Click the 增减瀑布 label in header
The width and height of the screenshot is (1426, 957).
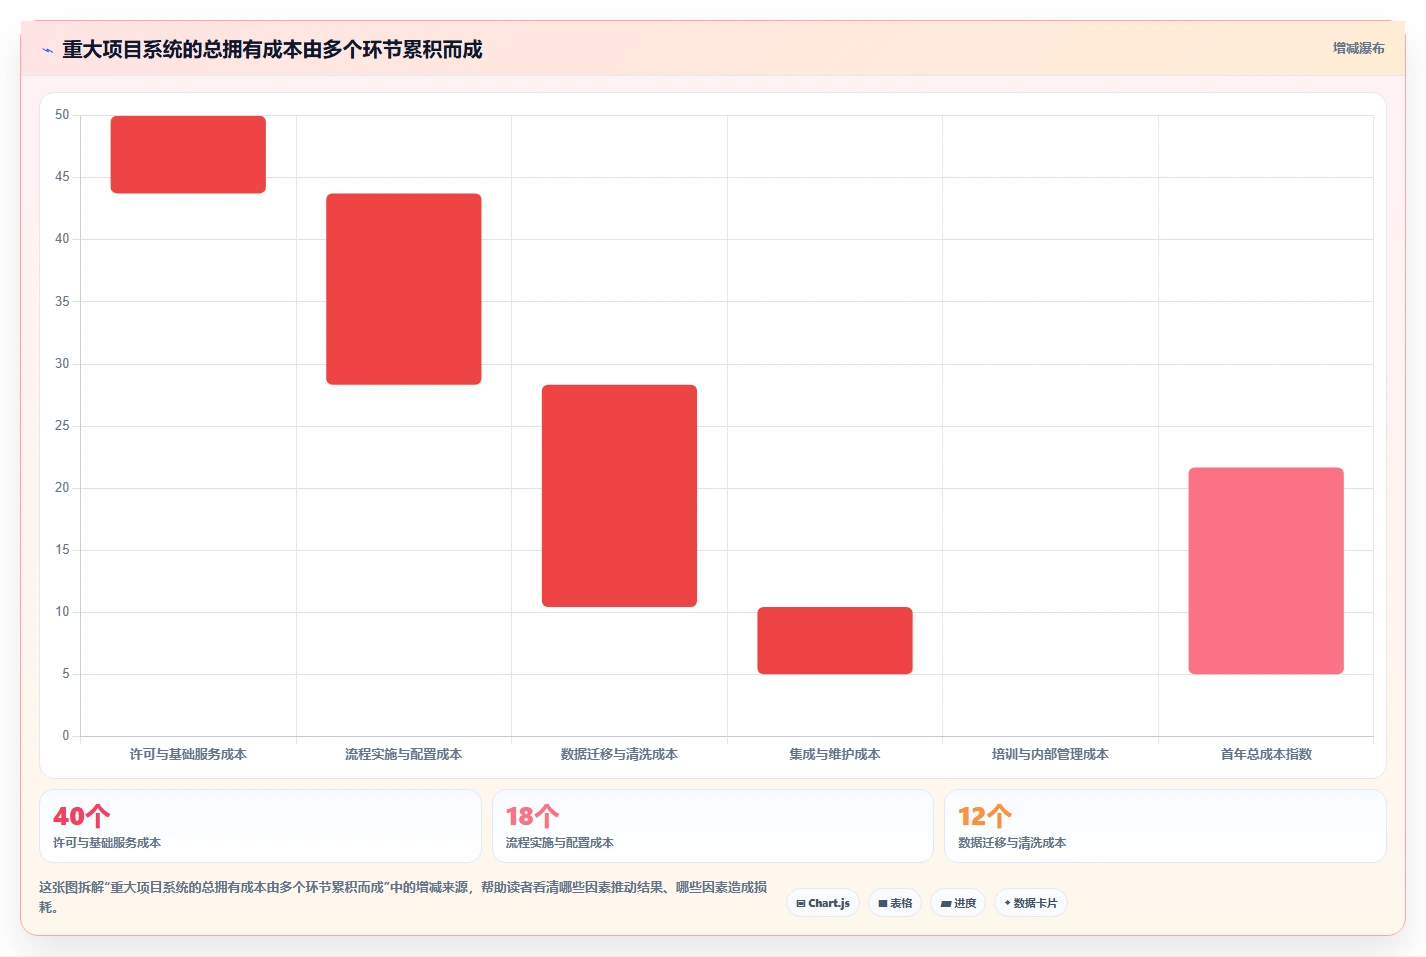tap(1358, 48)
